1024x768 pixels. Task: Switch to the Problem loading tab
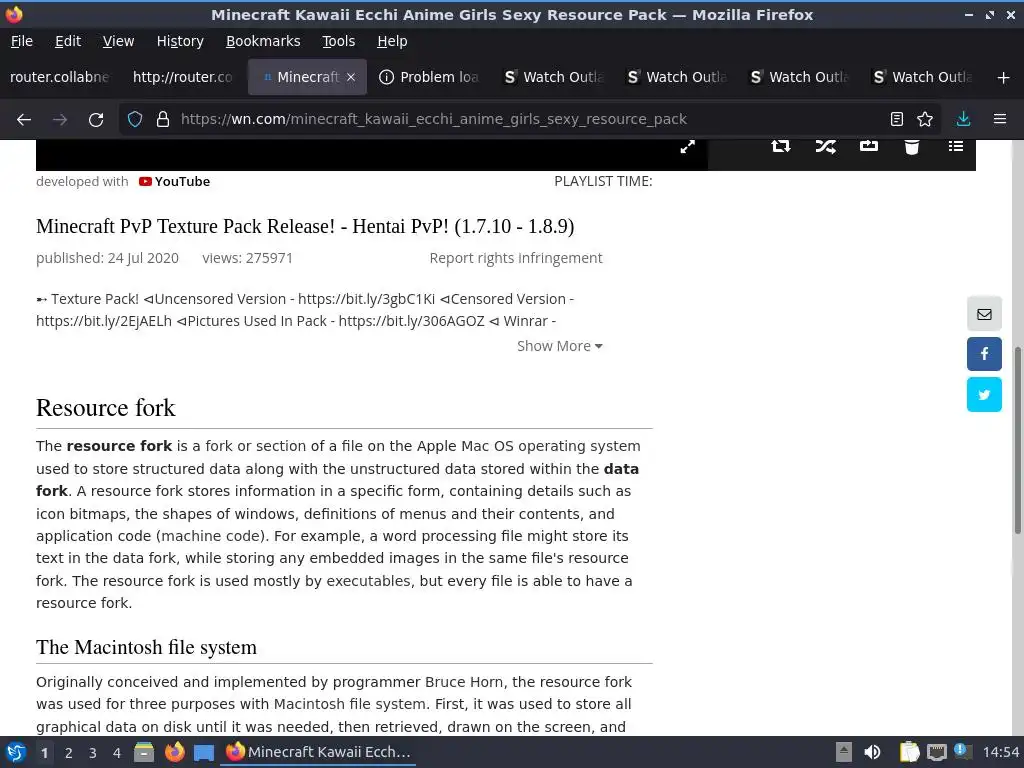coord(430,77)
